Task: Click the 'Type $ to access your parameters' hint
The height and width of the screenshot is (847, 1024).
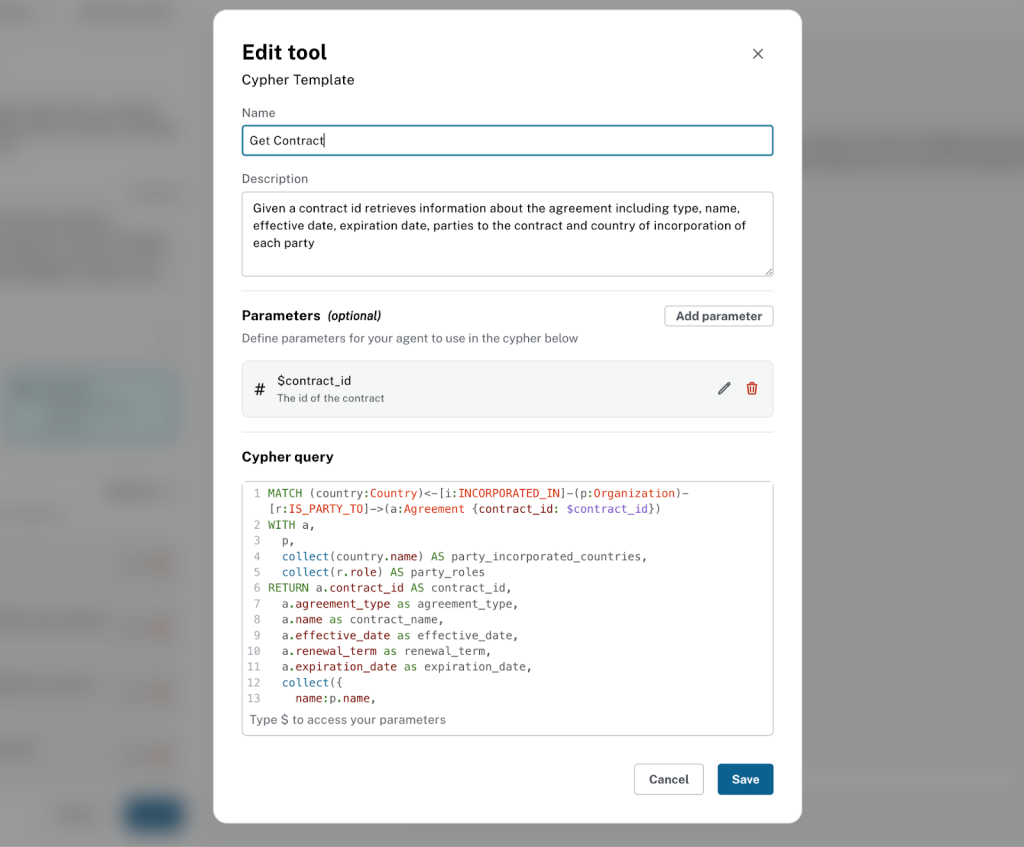Action: 347,720
